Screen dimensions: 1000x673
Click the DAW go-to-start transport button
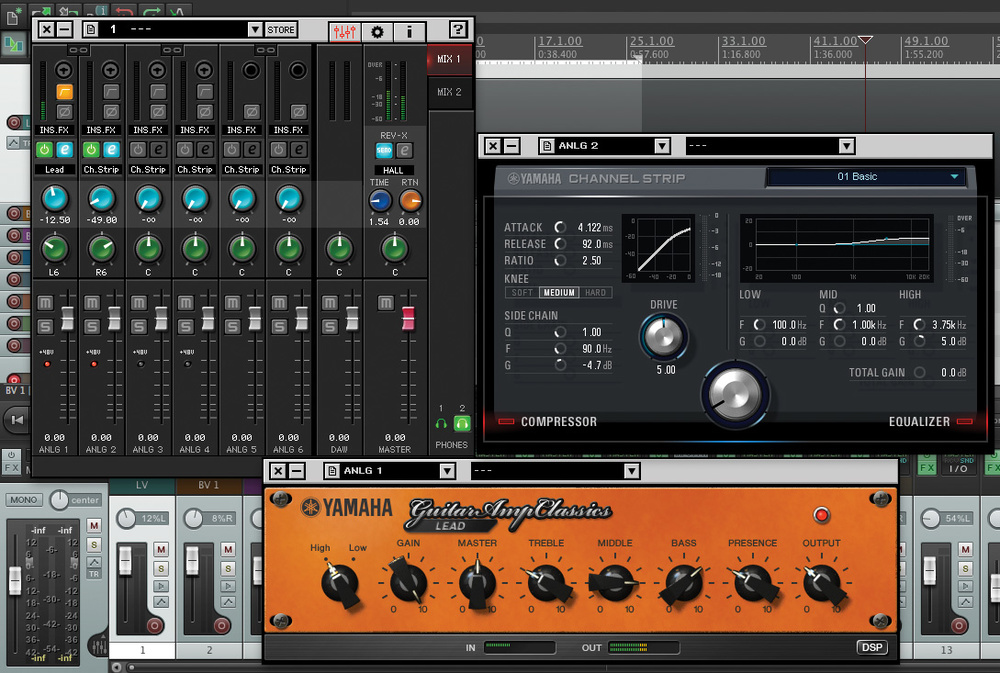point(17,420)
